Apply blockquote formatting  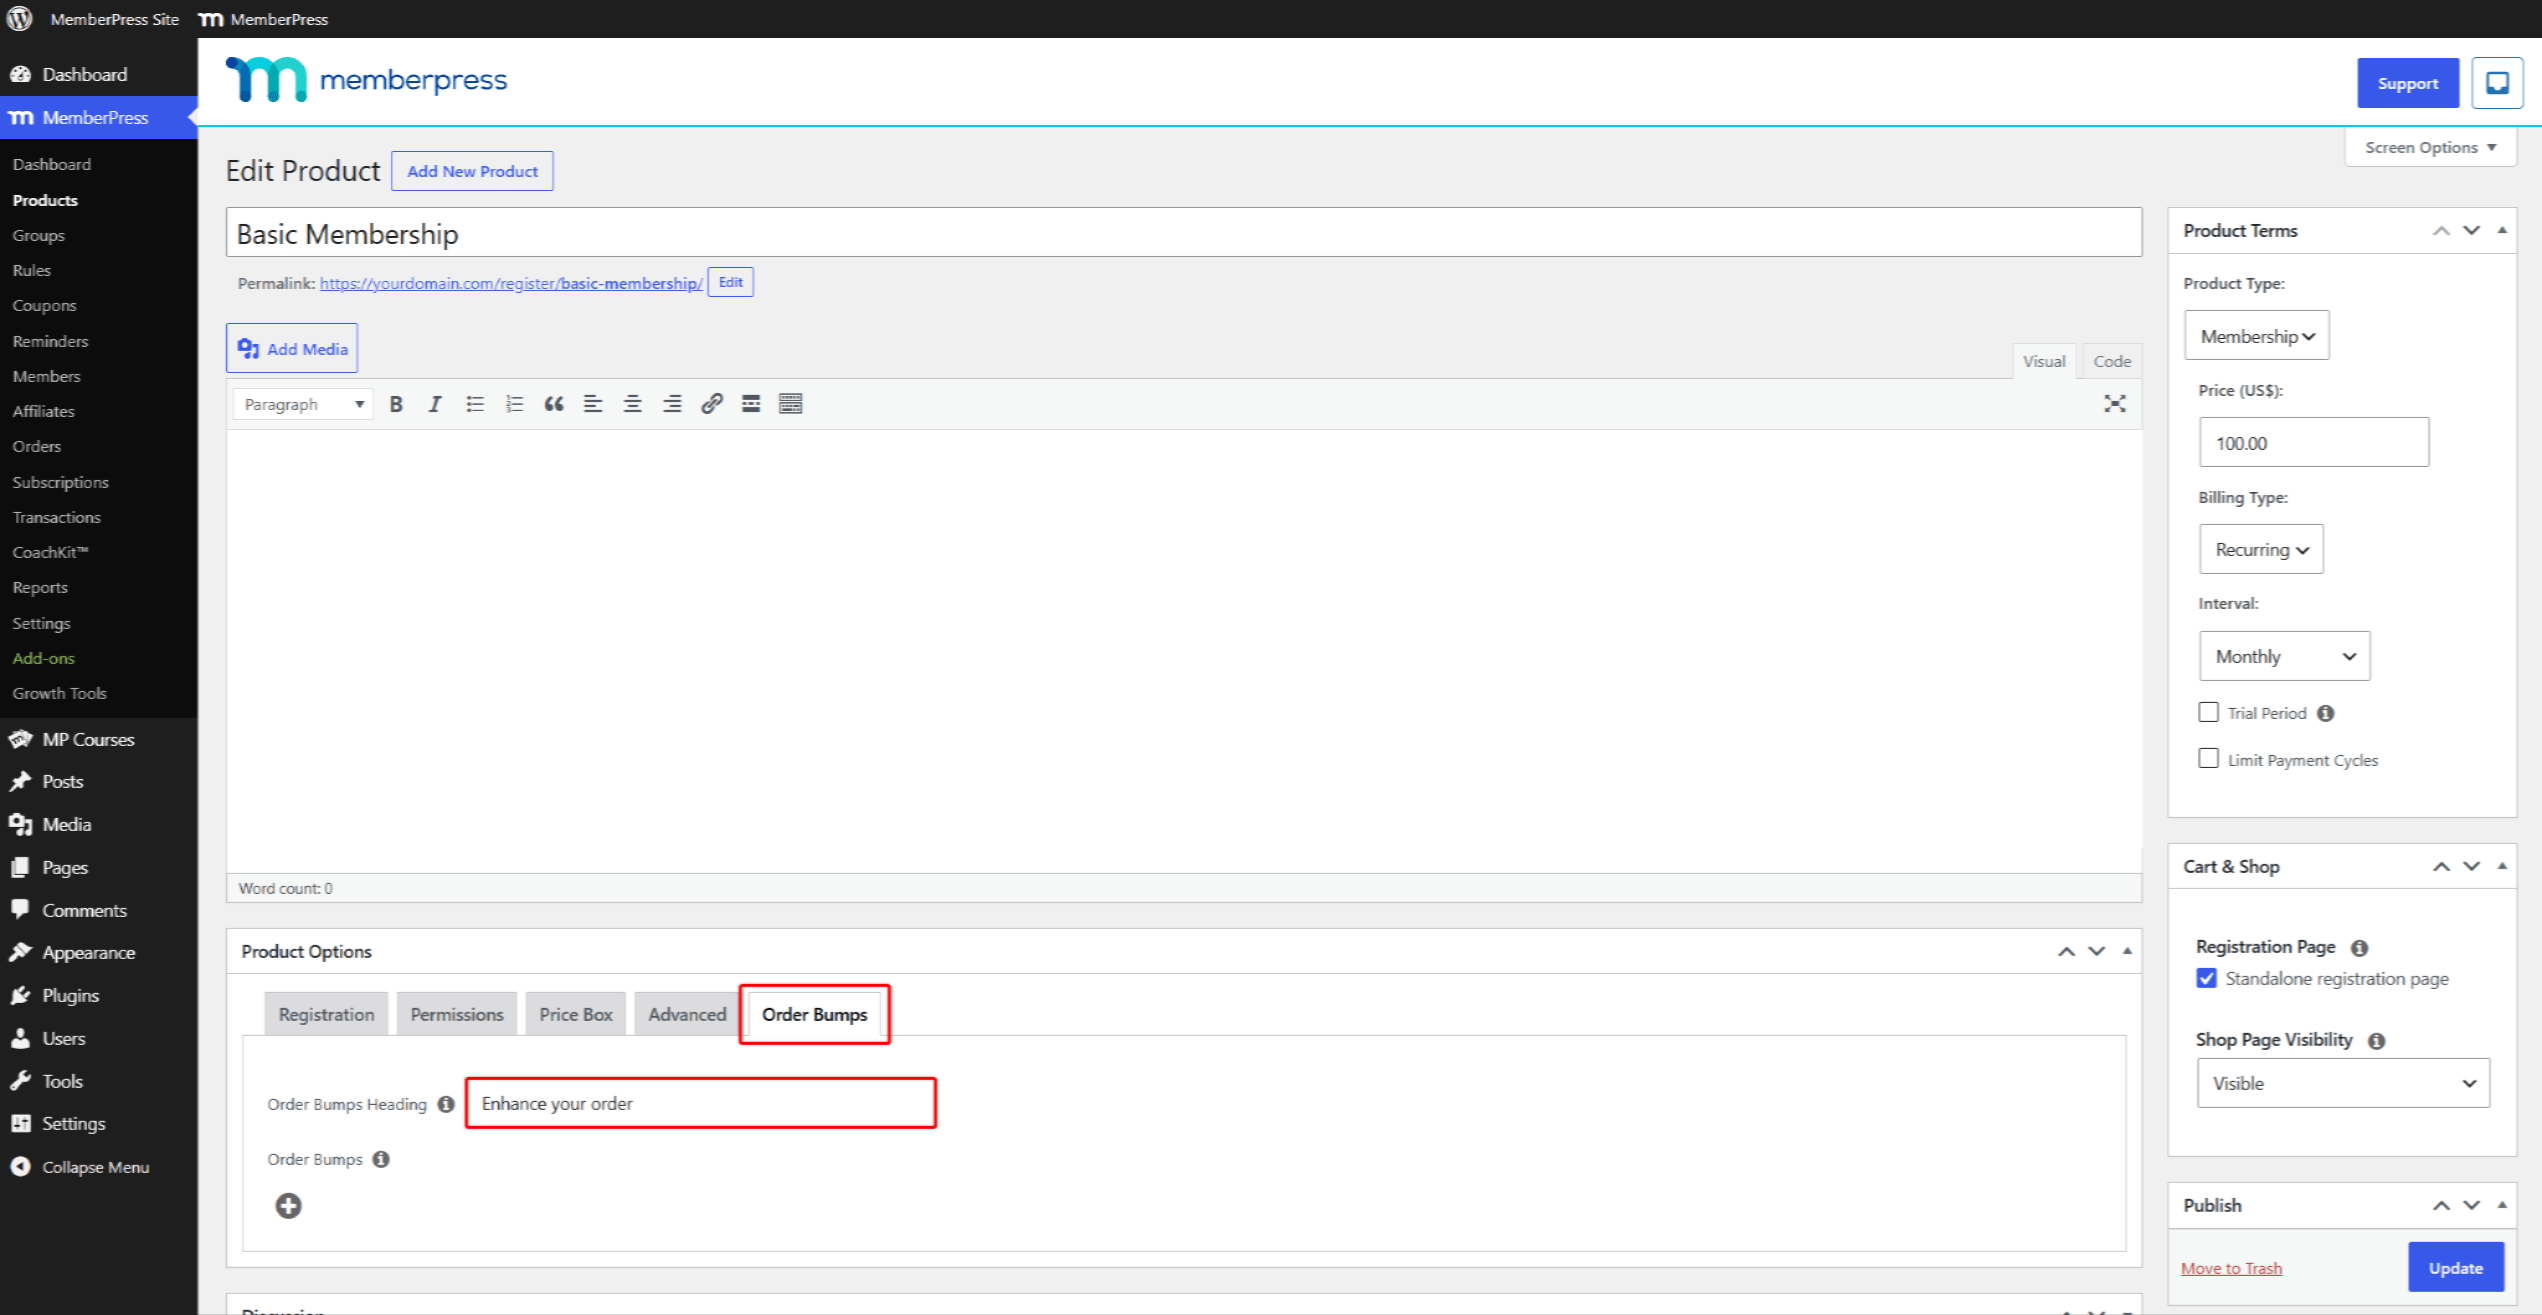[x=554, y=404]
